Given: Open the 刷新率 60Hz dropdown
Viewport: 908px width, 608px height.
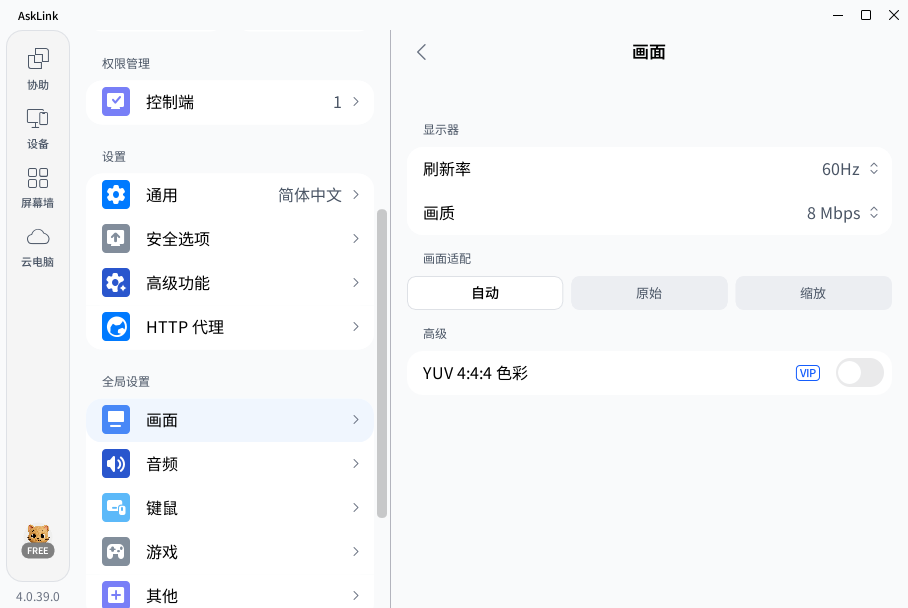Looking at the screenshot, I should (850, 169).
